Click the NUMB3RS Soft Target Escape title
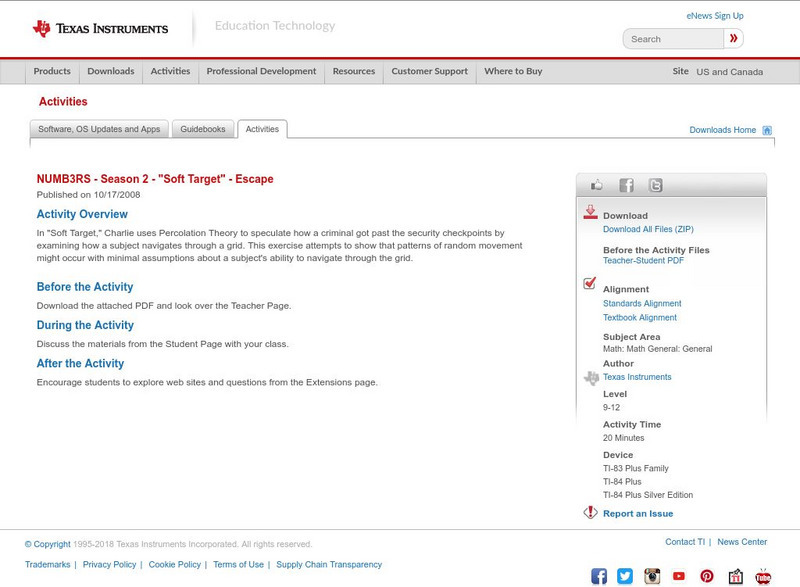 155,179
